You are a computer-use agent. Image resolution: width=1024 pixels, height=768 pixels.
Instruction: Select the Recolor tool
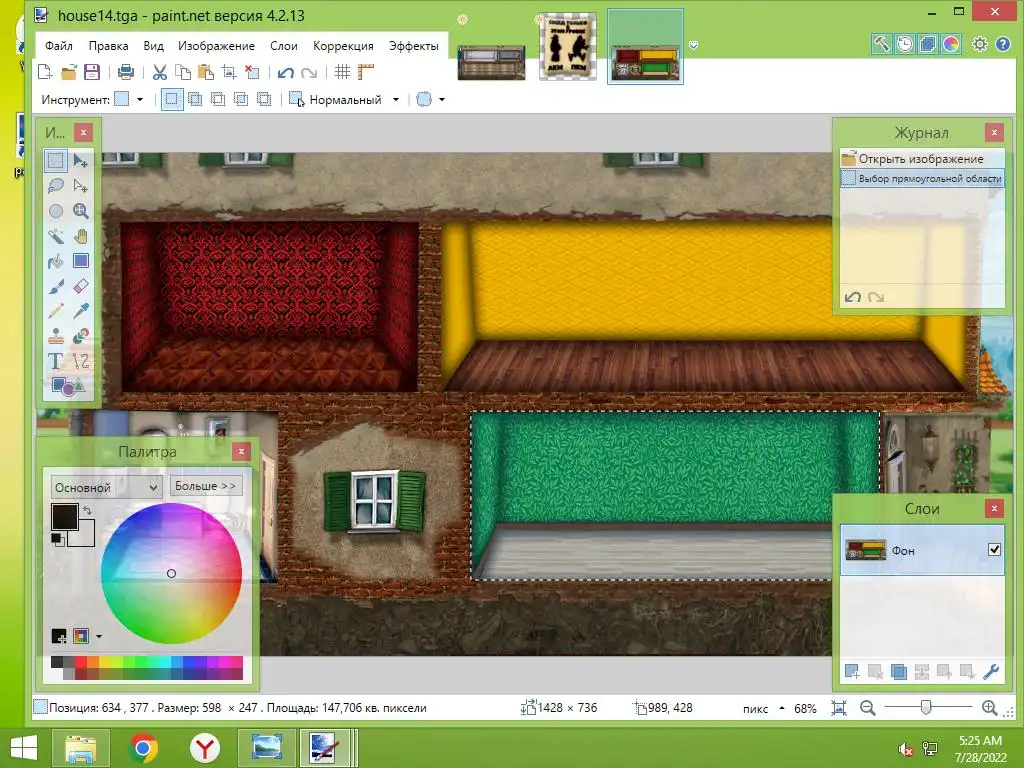coord(81,336)
